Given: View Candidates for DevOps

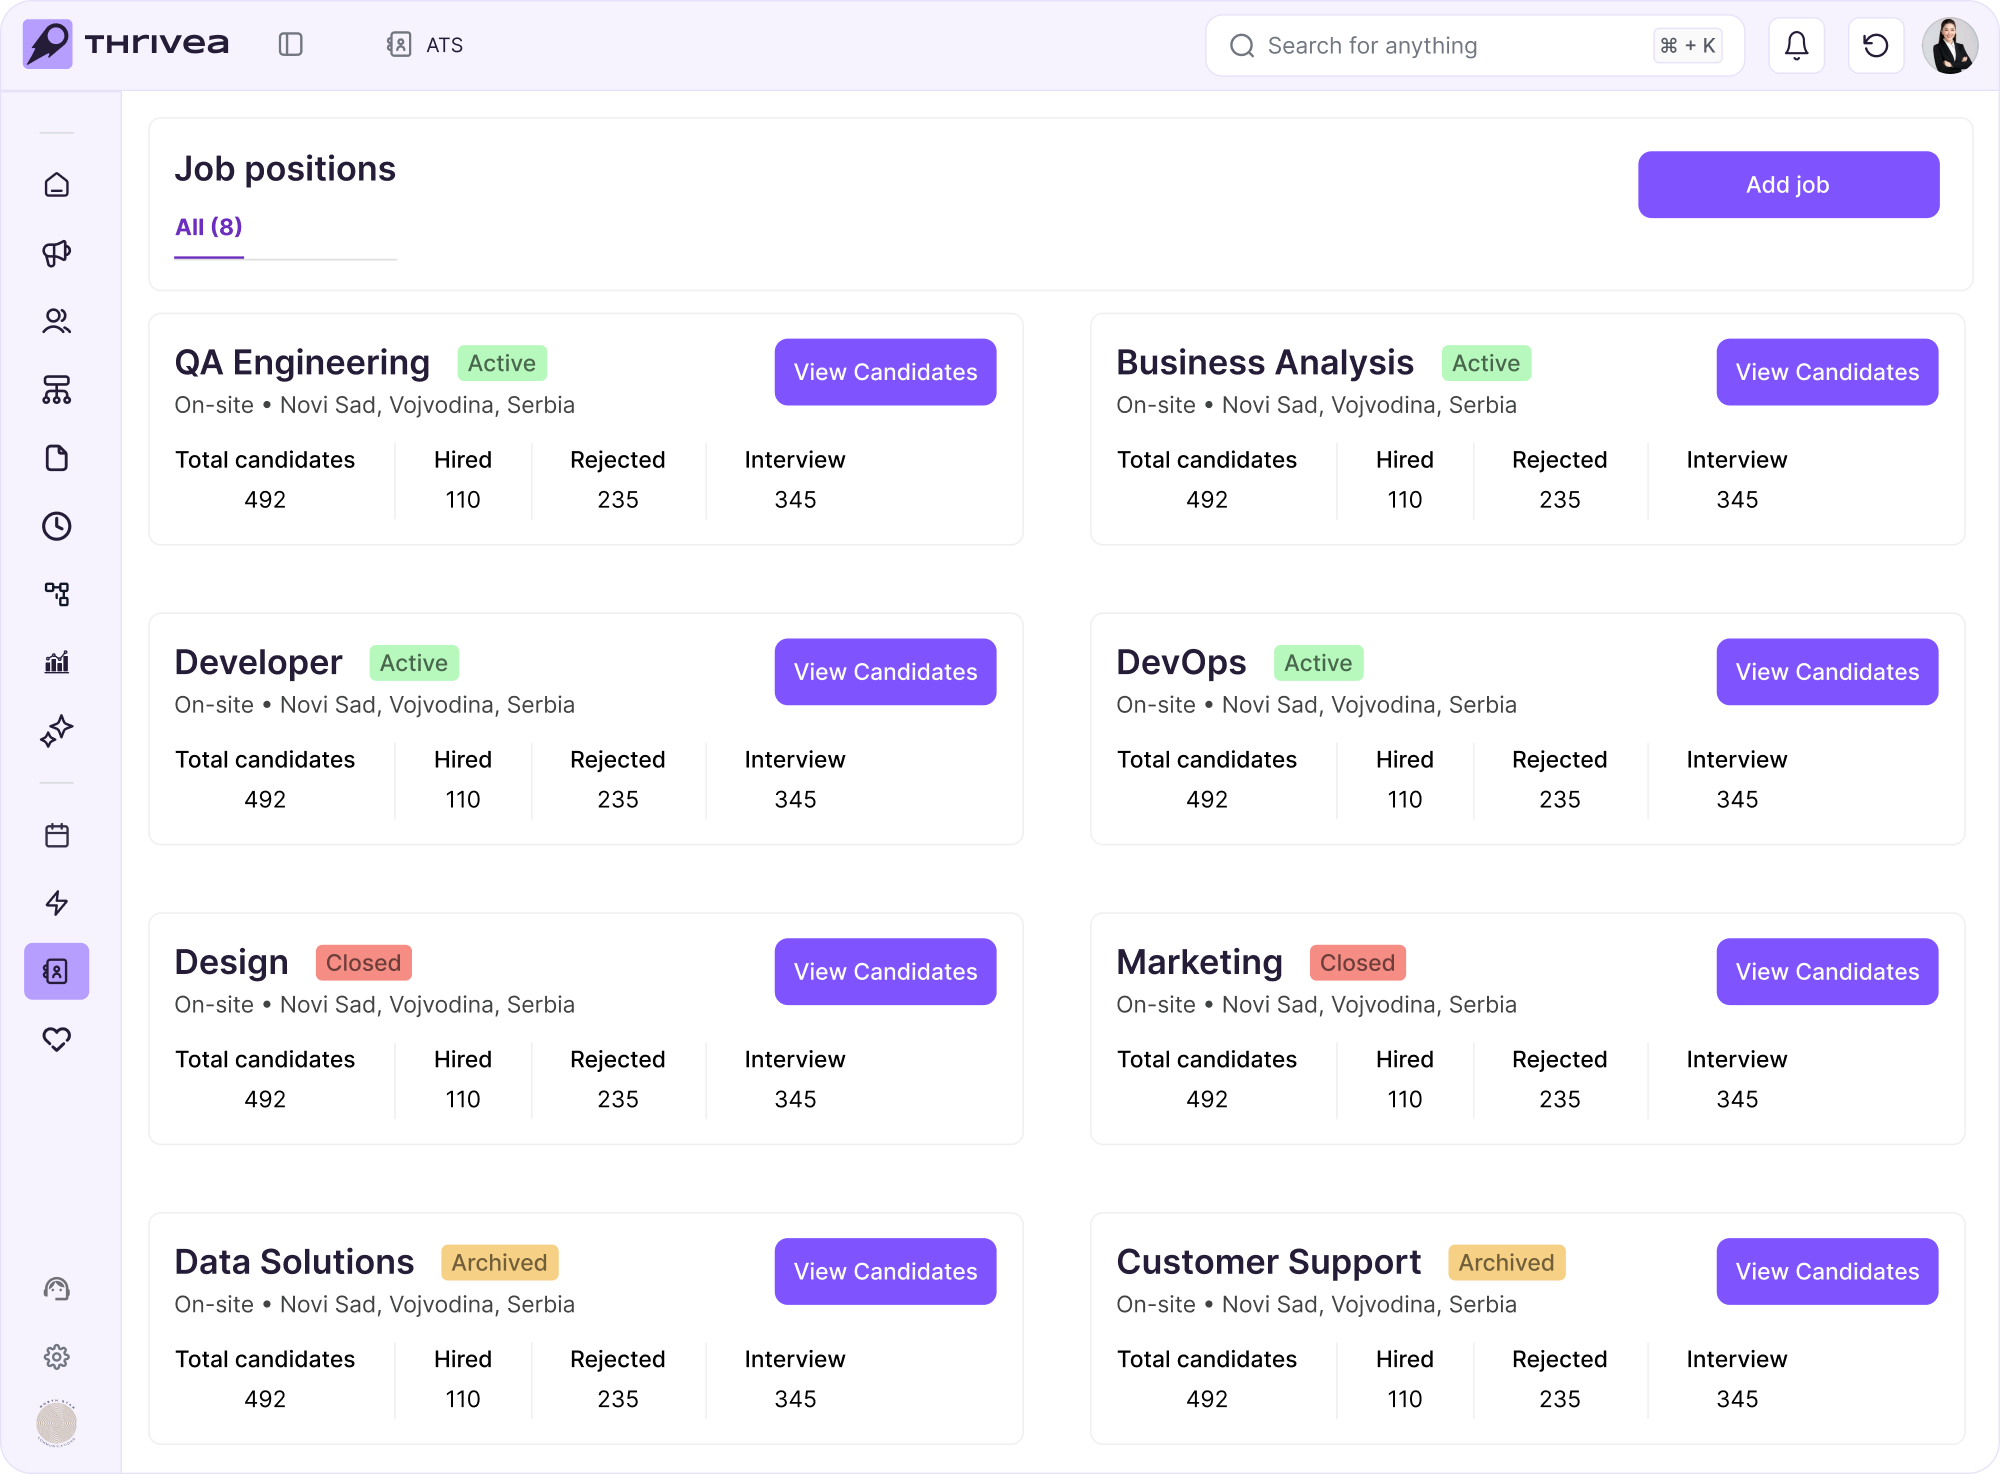Looking at the screenshot, I should click(1827, 672).
